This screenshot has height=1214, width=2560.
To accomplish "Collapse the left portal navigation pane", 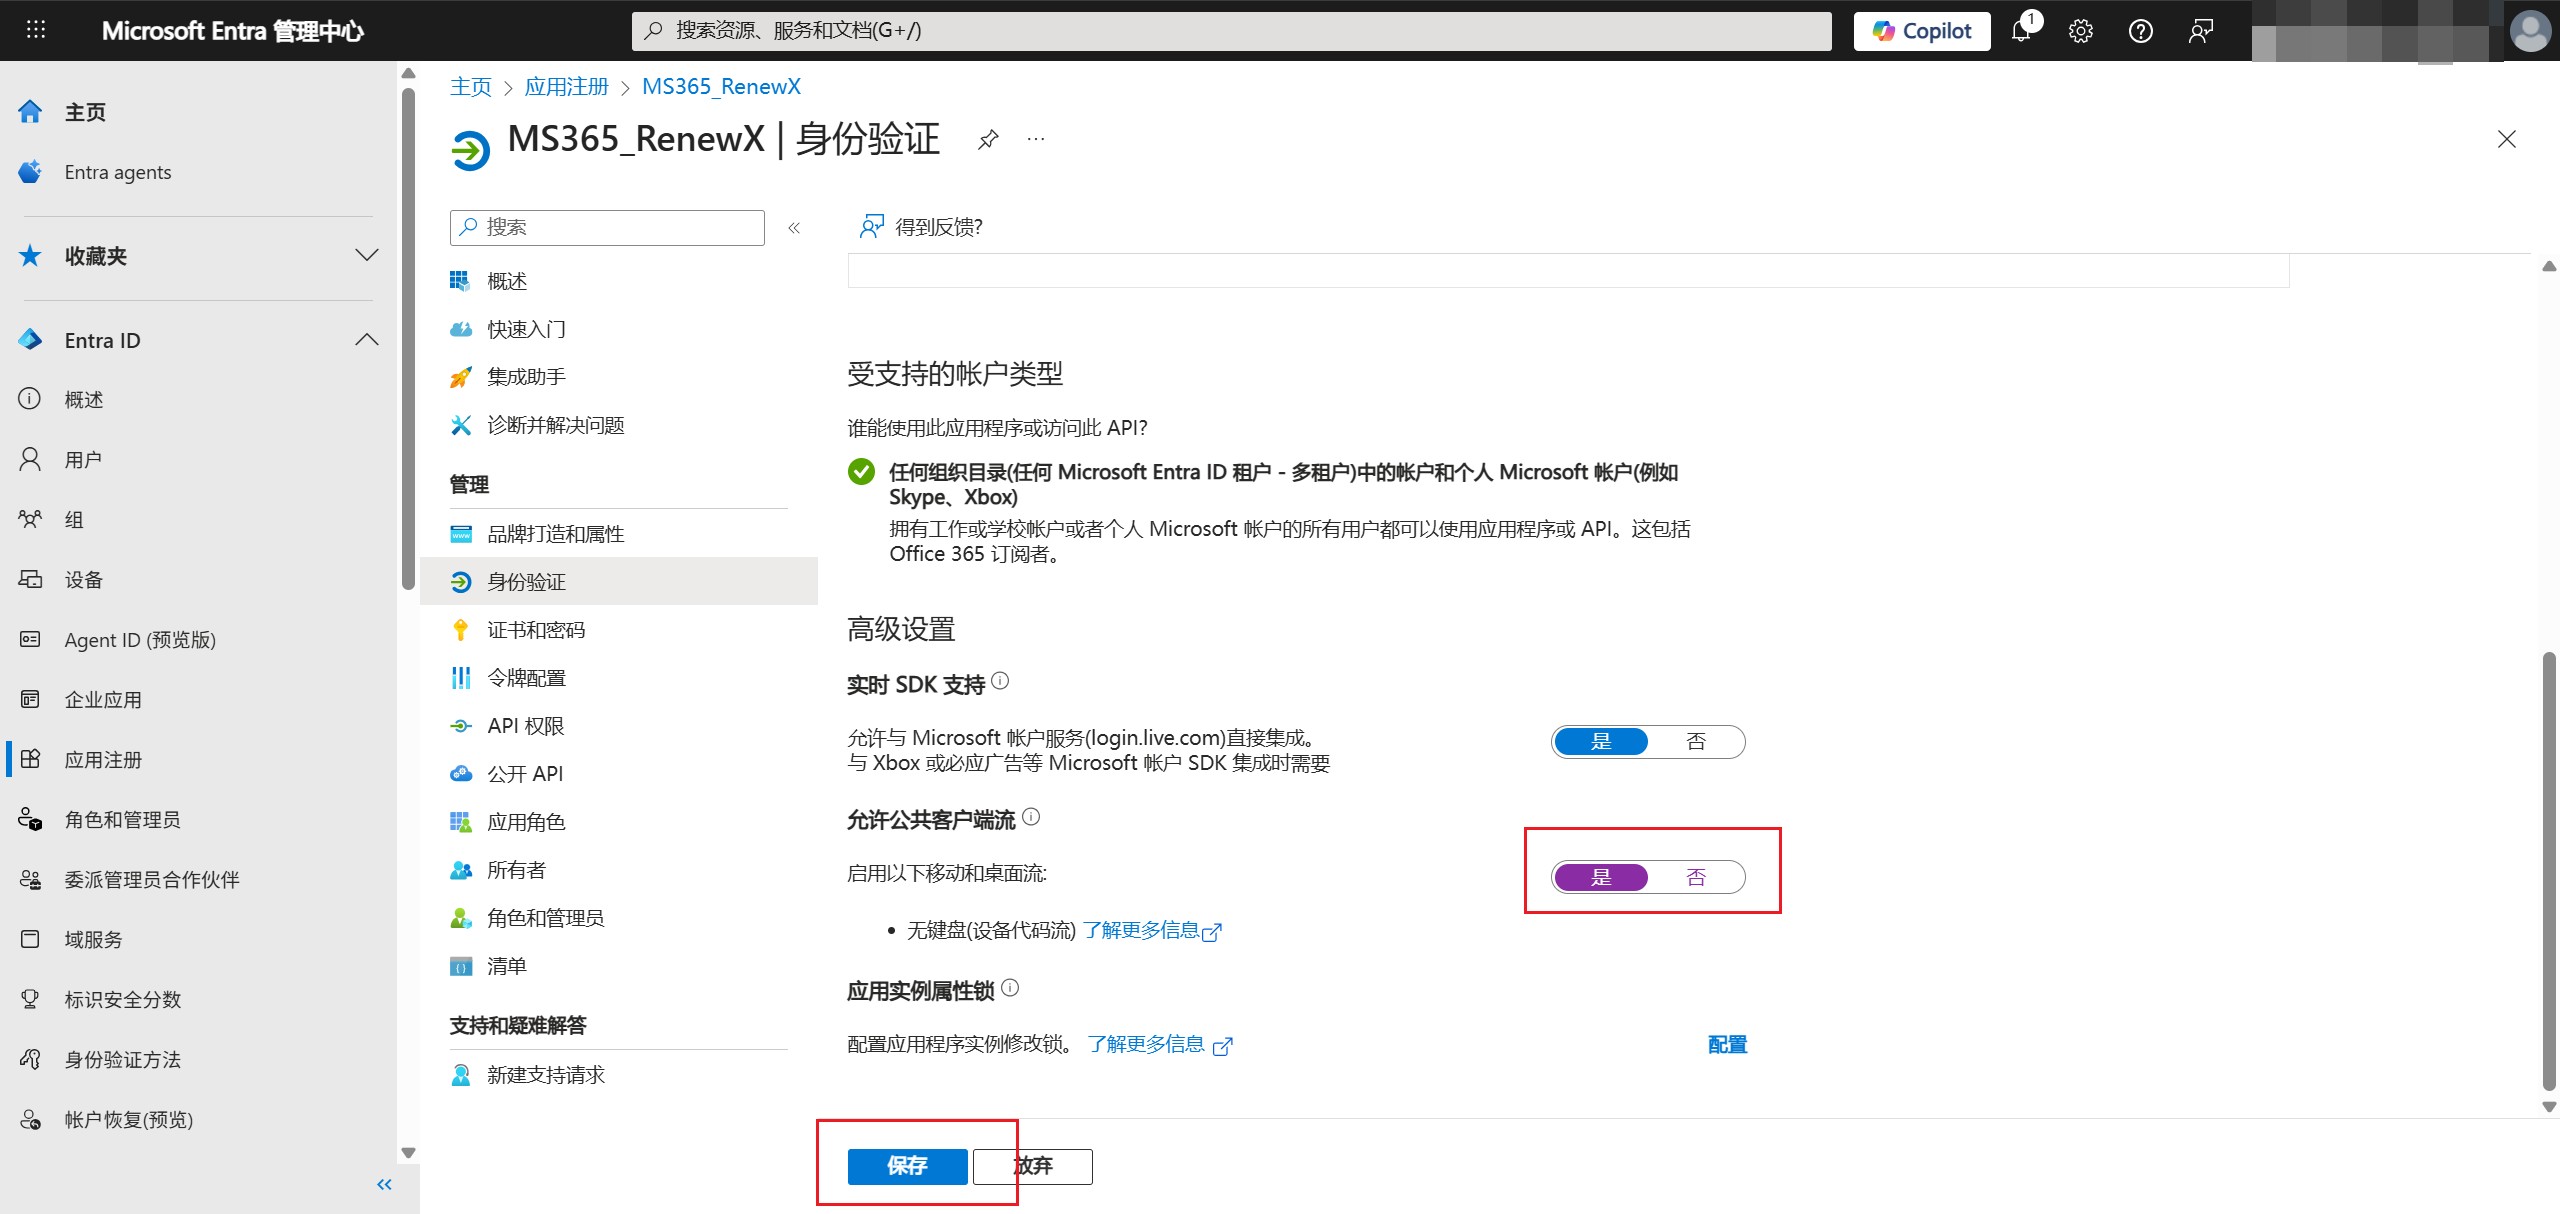I will pyautogui.click(x=384, y=1185).
